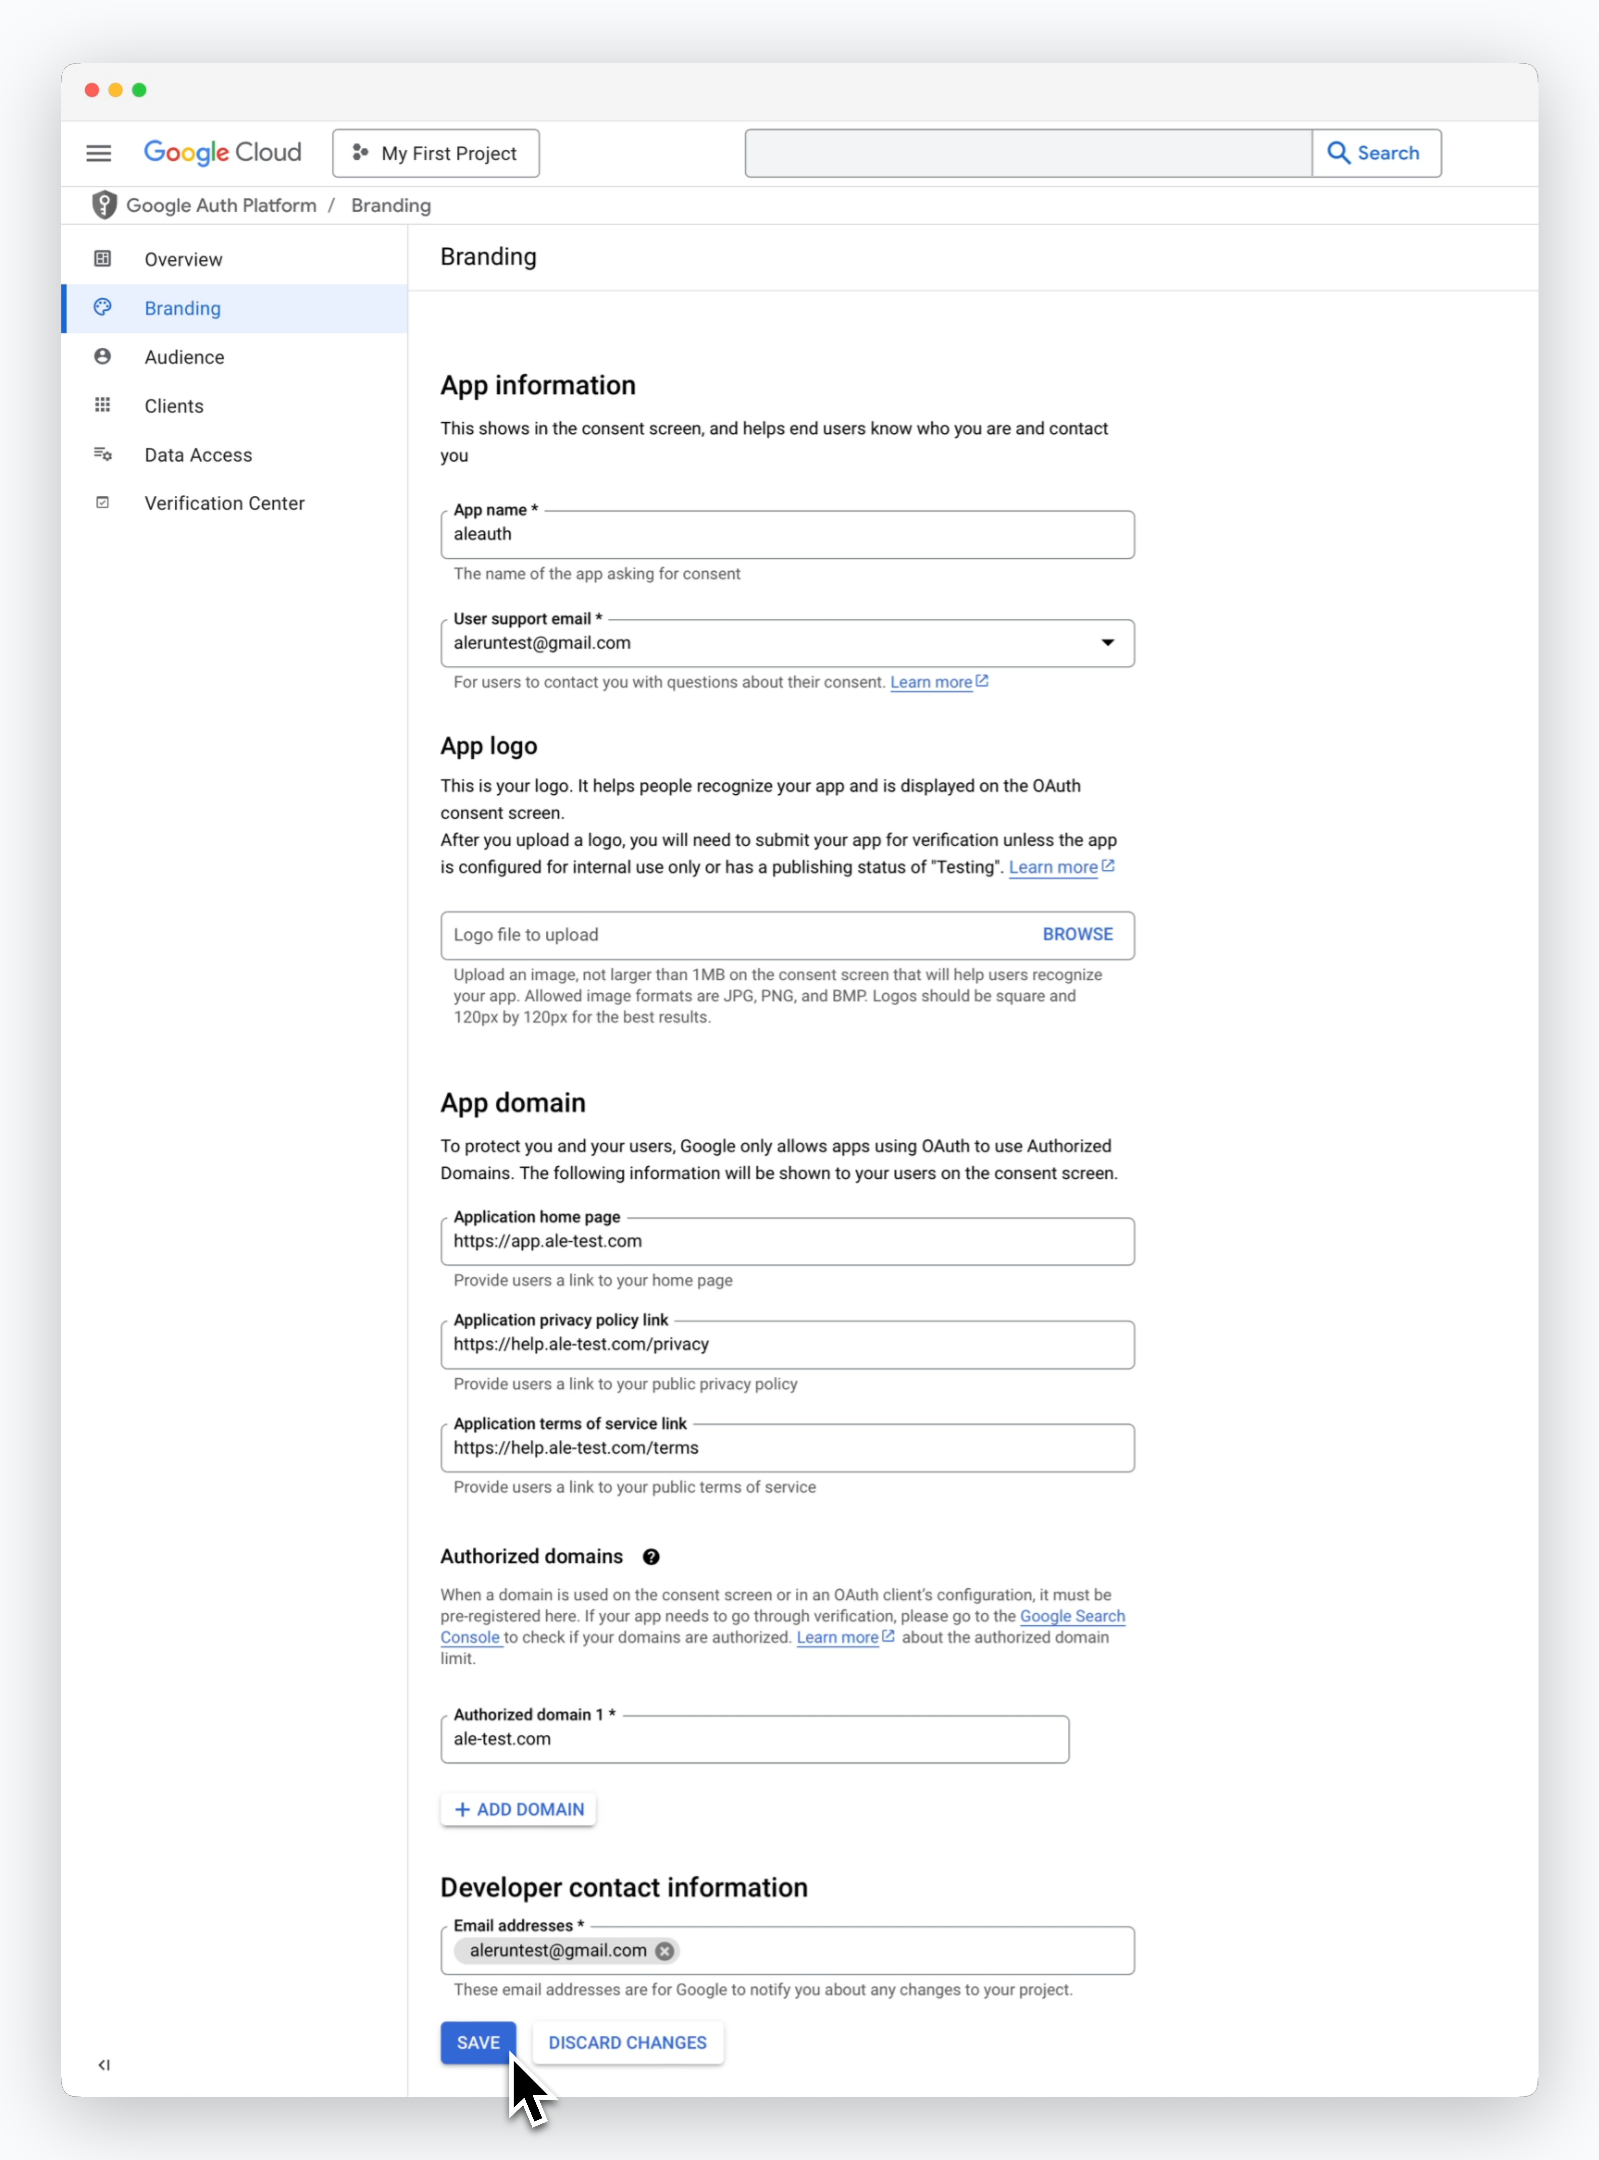Image resolution: width=1599 pixels, height=2160 pixels.
Task: Click the Developer contact information heading
Action: tap(624, 1887)
